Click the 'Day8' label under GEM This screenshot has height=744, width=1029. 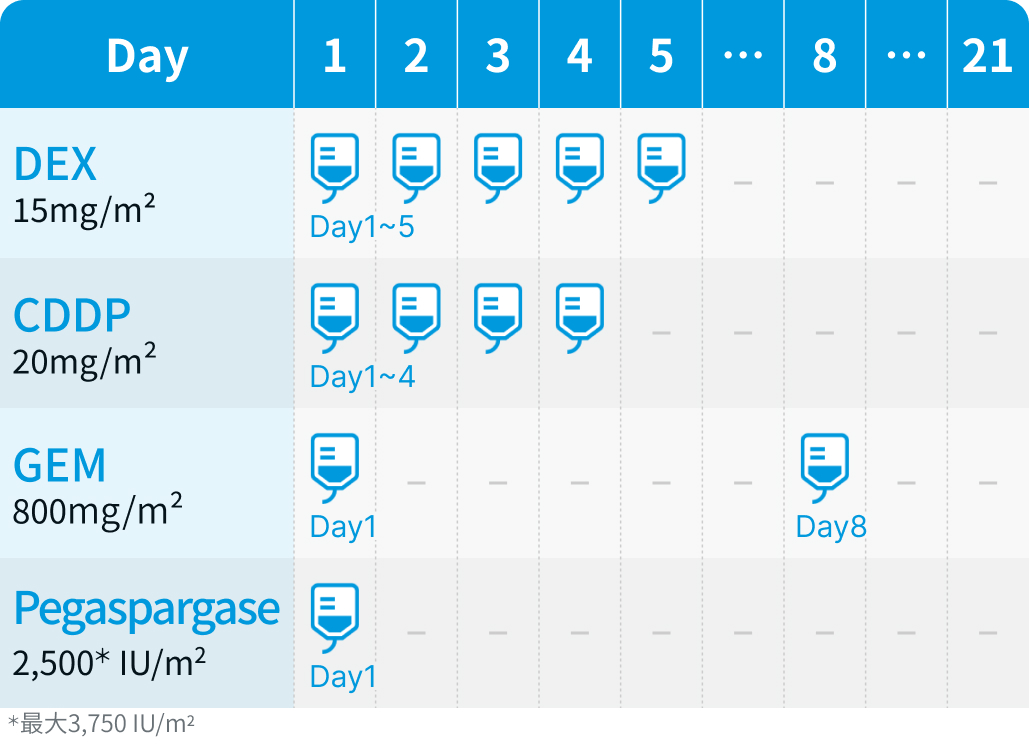click(x=831, y=527)
